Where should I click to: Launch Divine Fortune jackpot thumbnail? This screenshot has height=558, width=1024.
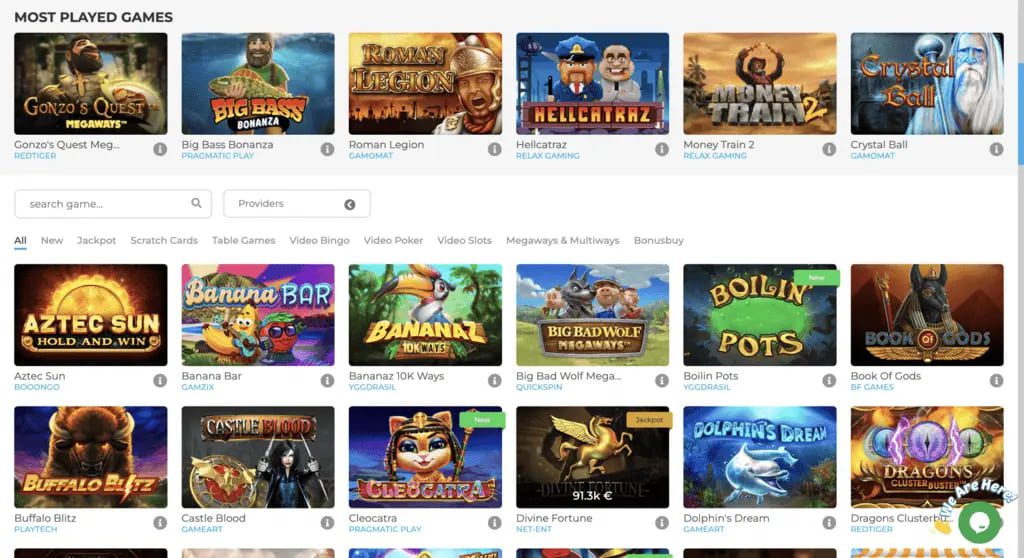592,457
